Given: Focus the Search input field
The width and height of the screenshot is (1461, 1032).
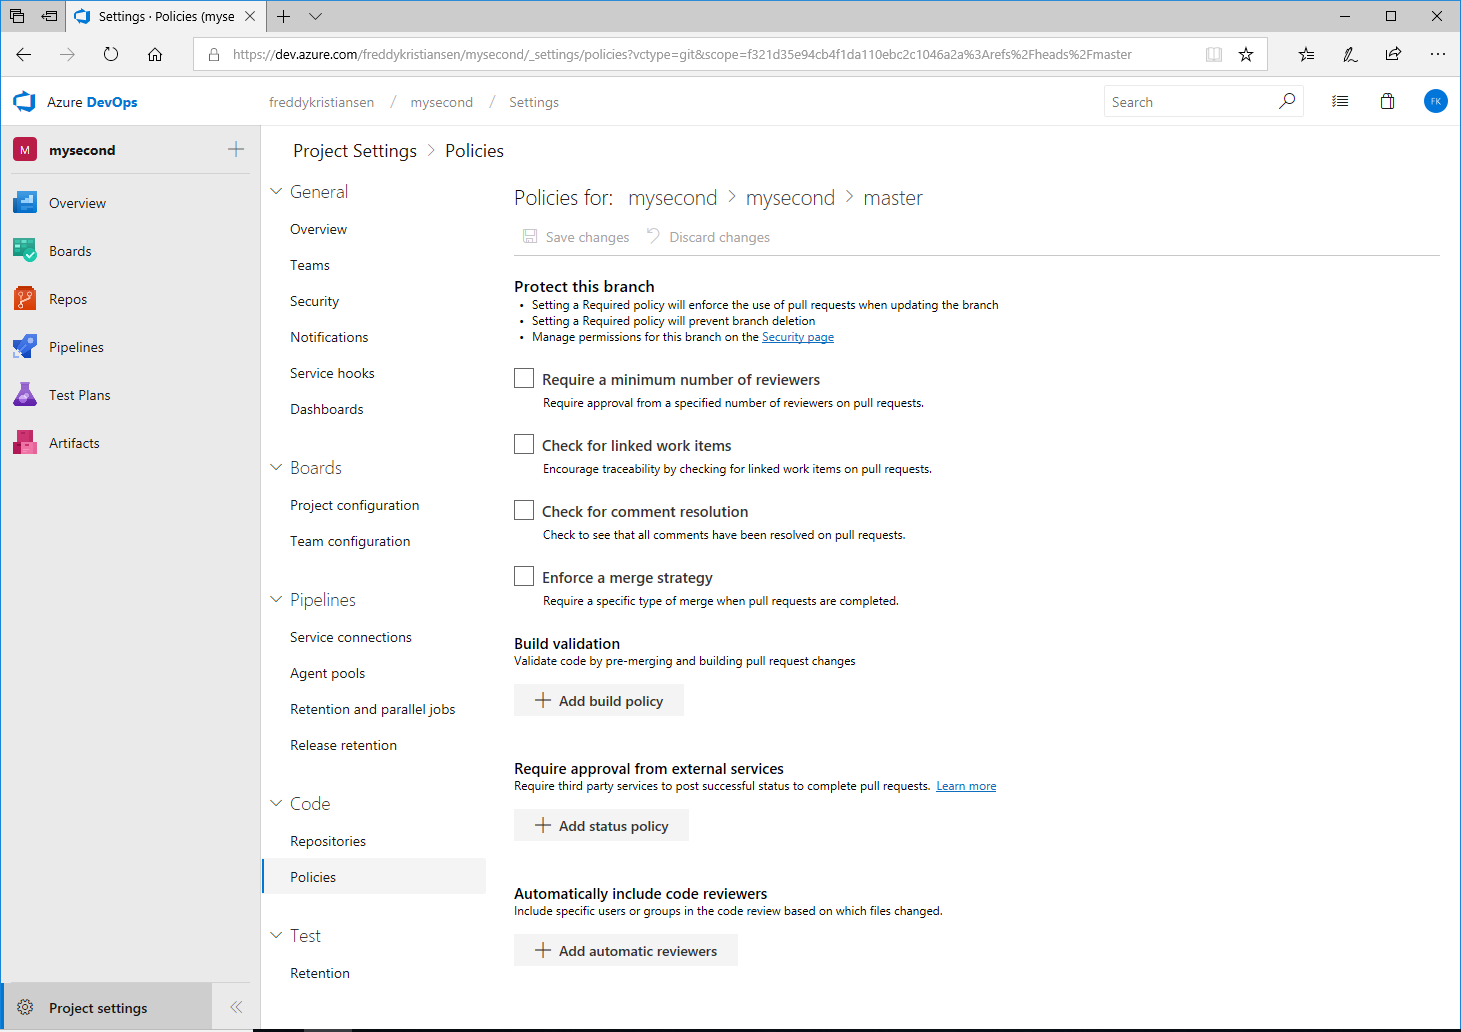Looking at the screenshot, I should point(1190,102).
